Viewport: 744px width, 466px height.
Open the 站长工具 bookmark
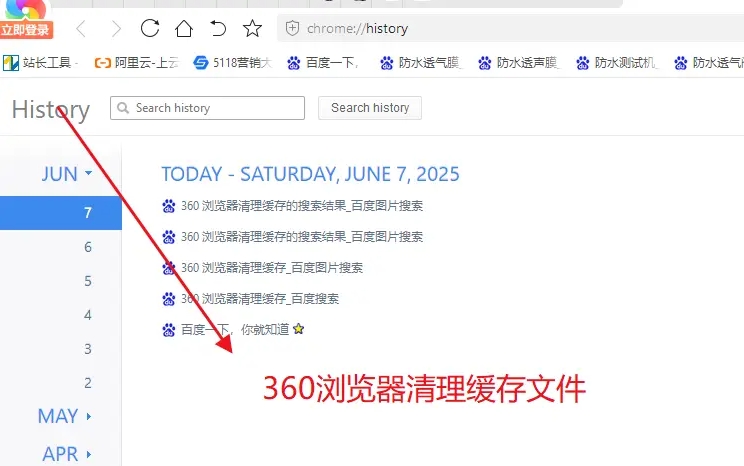[40, 63]
